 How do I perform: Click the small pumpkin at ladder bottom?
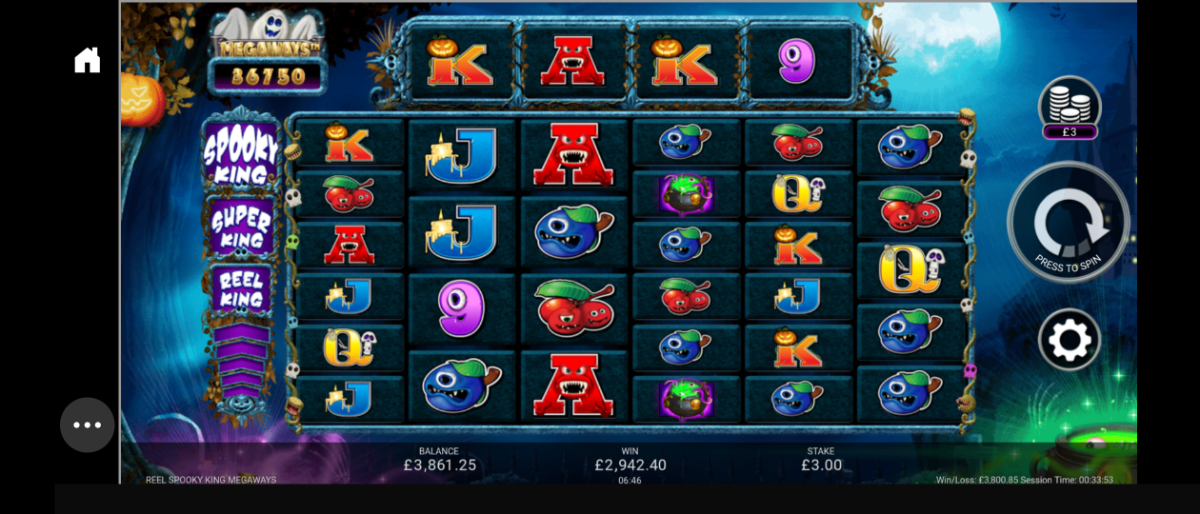click(240, 403)
